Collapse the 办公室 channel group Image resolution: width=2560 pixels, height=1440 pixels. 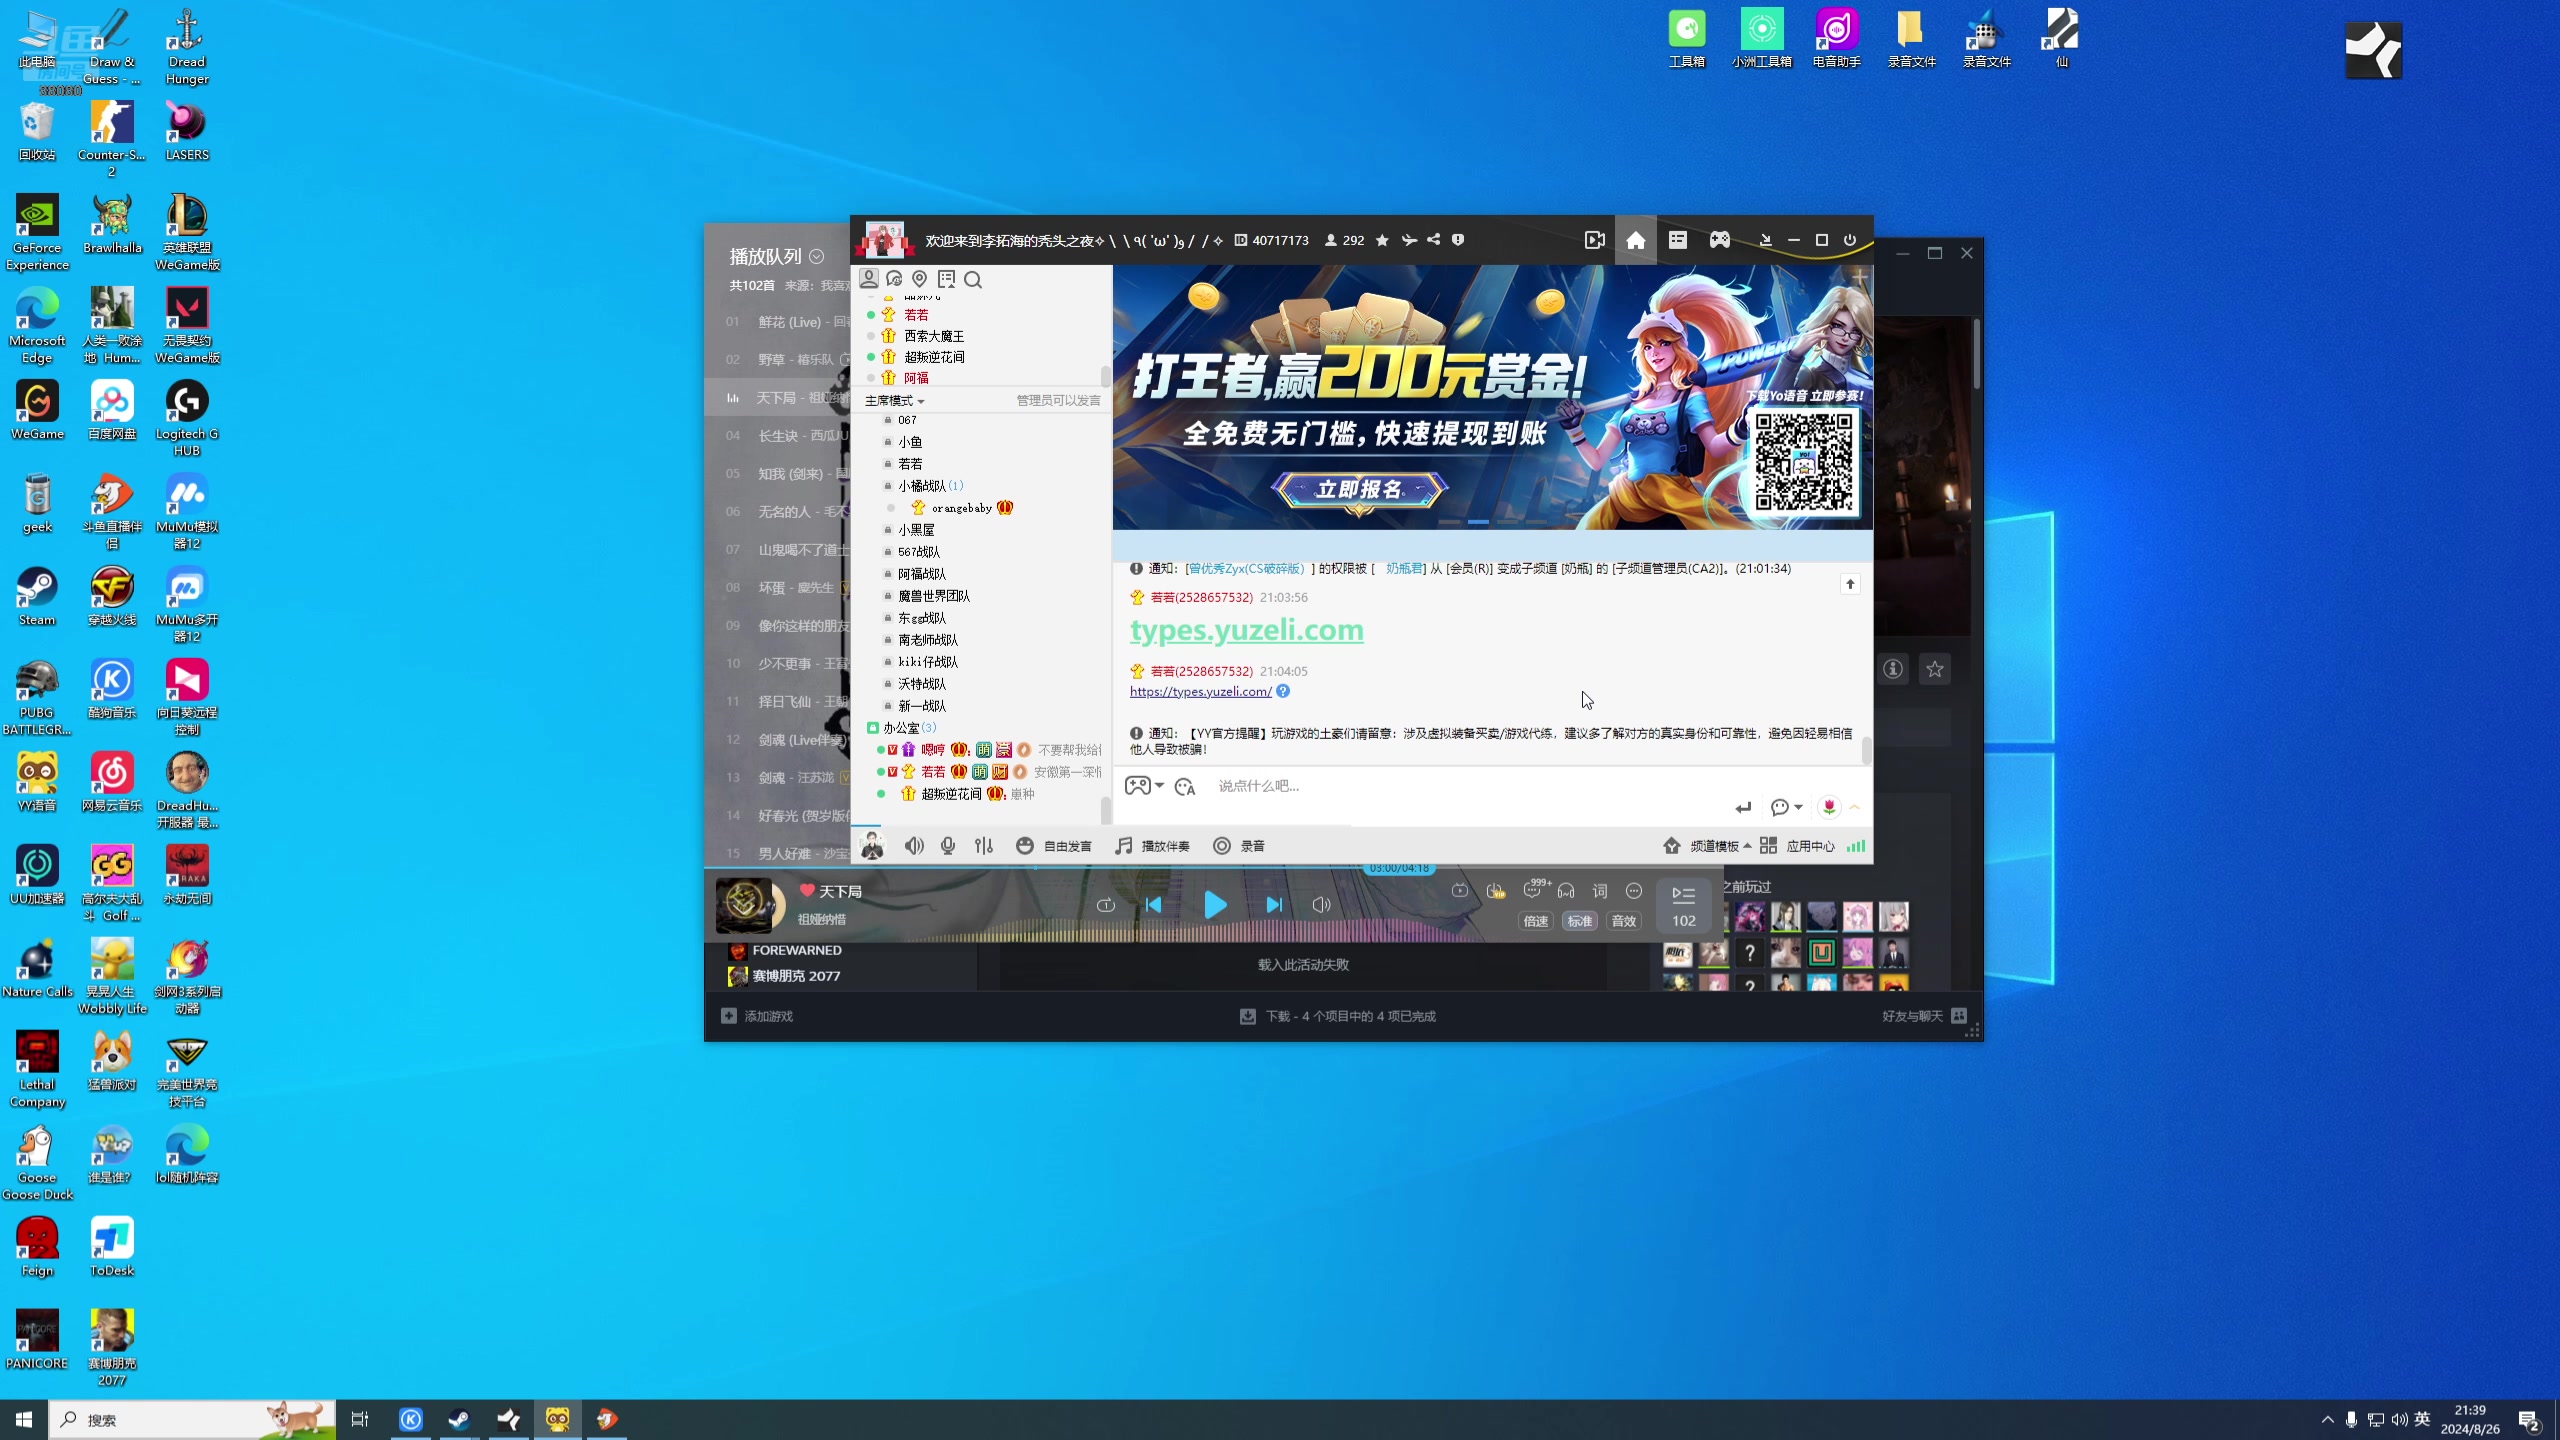873,728
